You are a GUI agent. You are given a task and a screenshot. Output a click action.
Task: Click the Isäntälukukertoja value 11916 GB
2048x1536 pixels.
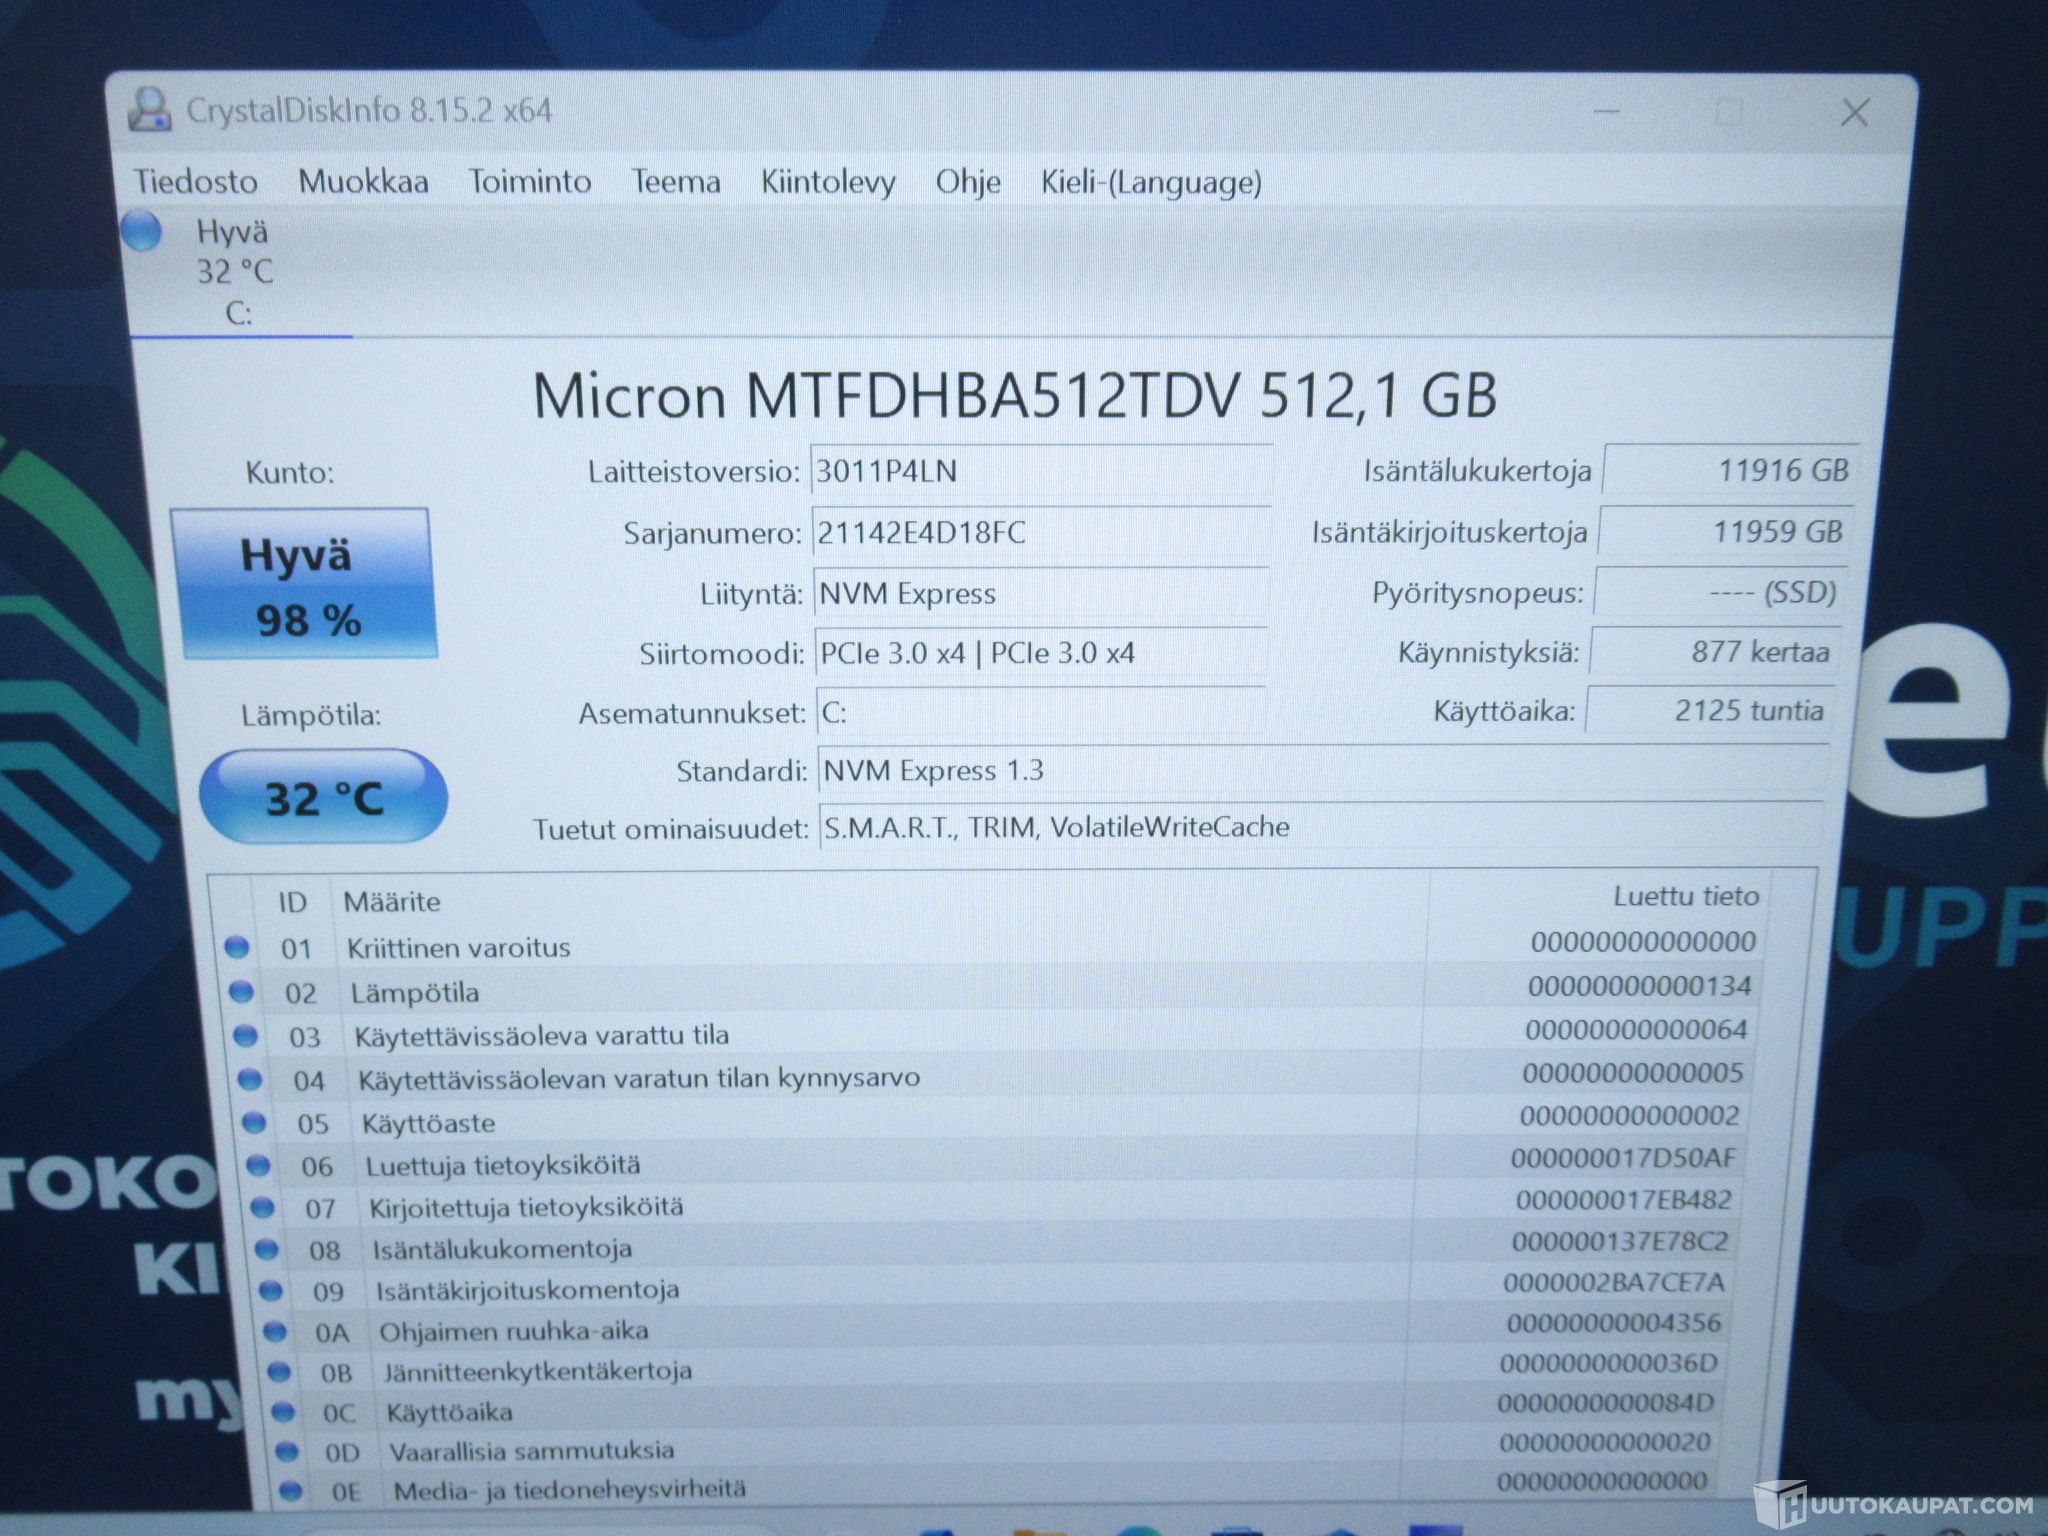1730,470
